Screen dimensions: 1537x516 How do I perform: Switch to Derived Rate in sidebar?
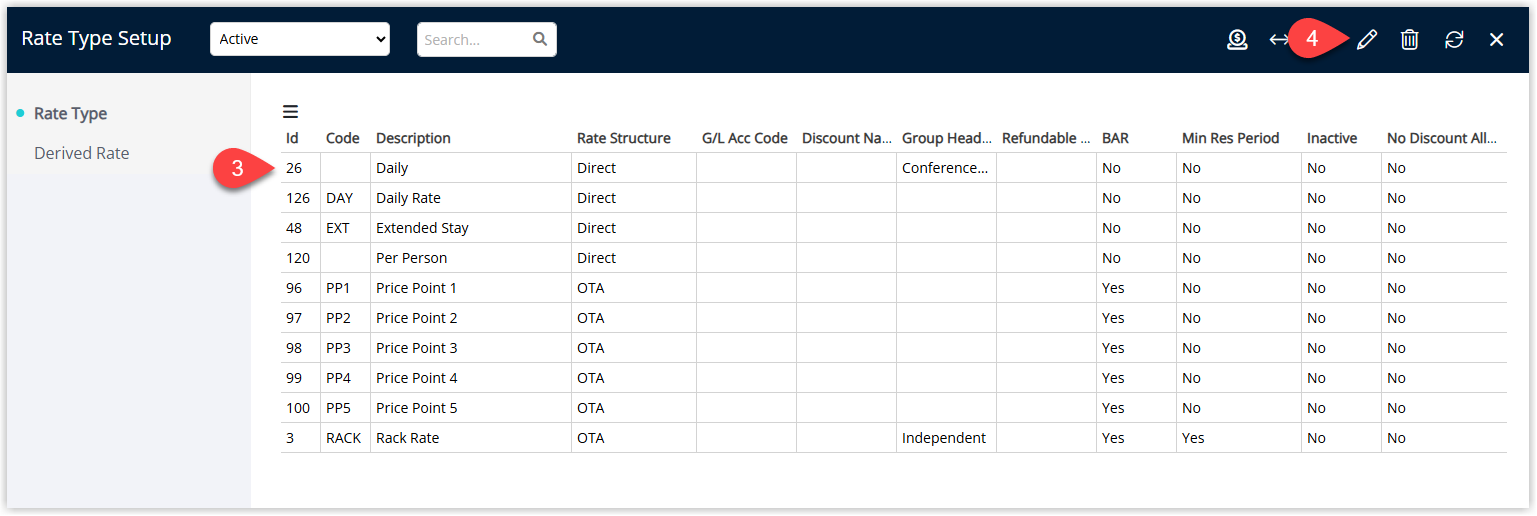point(82,153)
